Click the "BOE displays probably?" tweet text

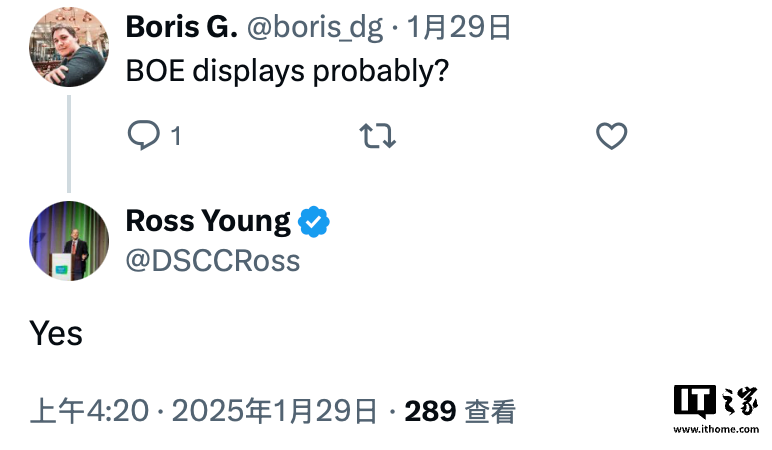[286, 73]
